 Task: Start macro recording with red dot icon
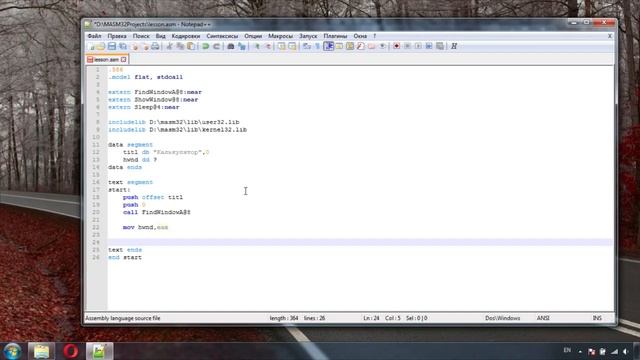click(396, 47)
